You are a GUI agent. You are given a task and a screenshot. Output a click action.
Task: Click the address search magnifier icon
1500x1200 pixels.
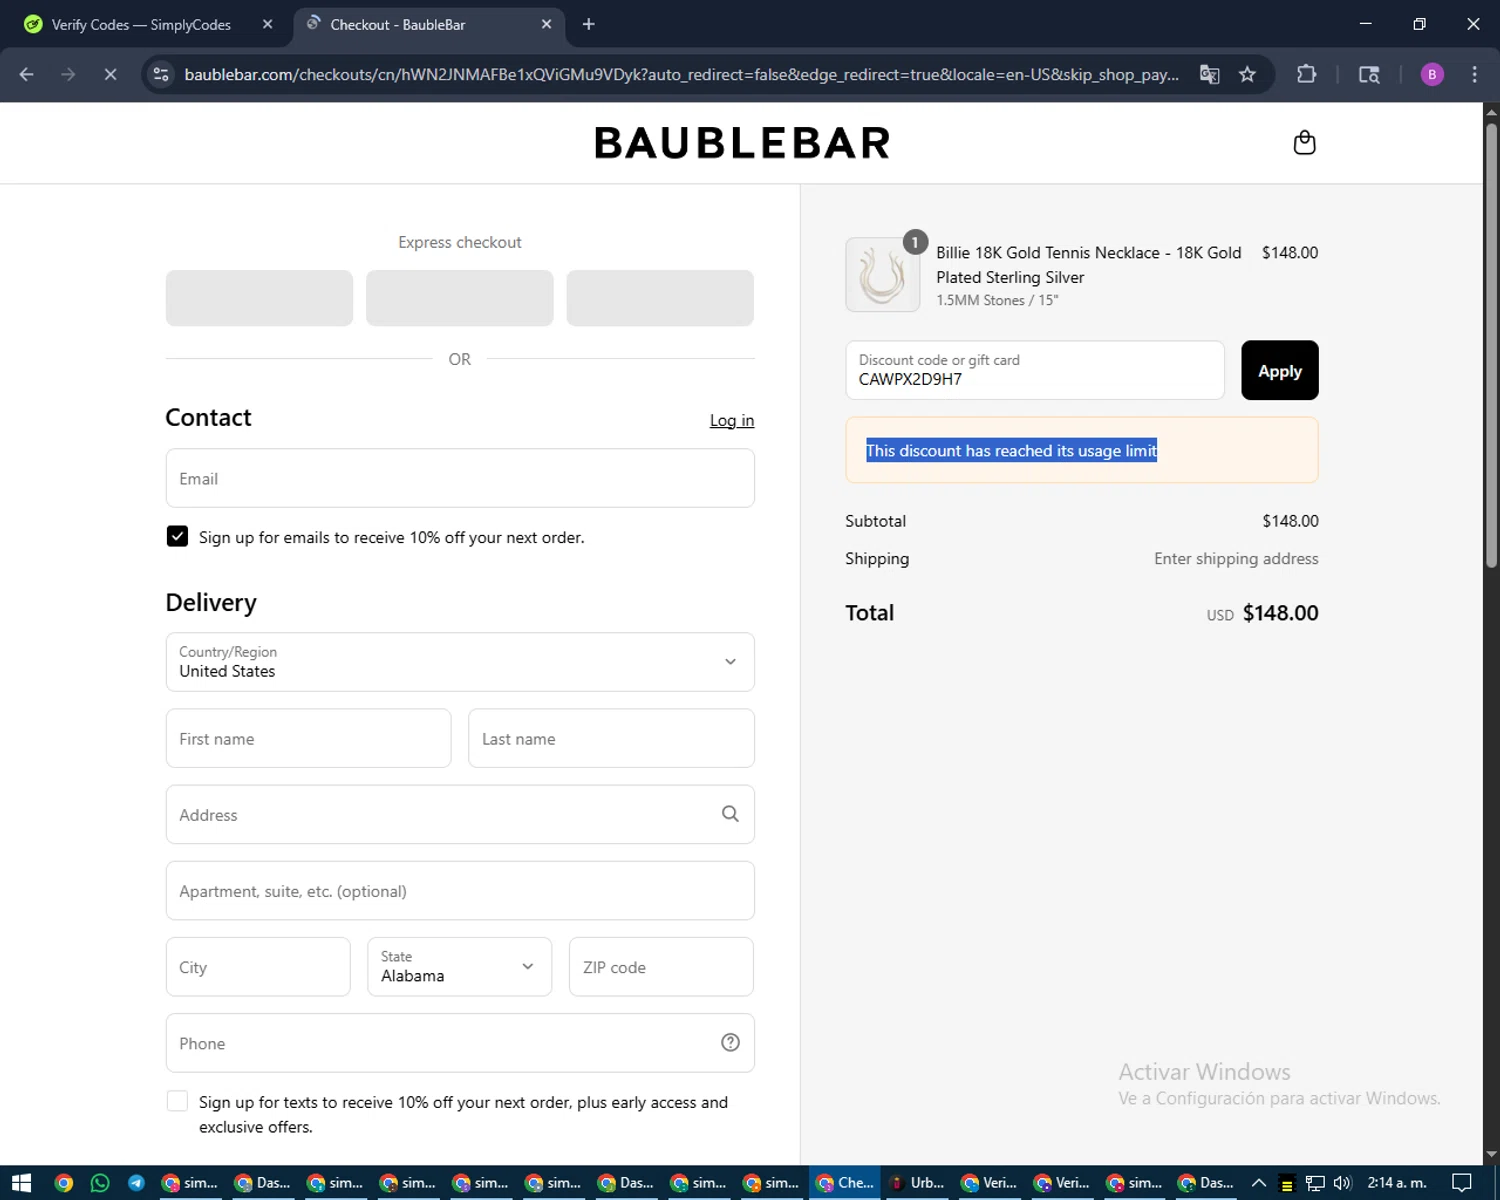coord(730,814)
